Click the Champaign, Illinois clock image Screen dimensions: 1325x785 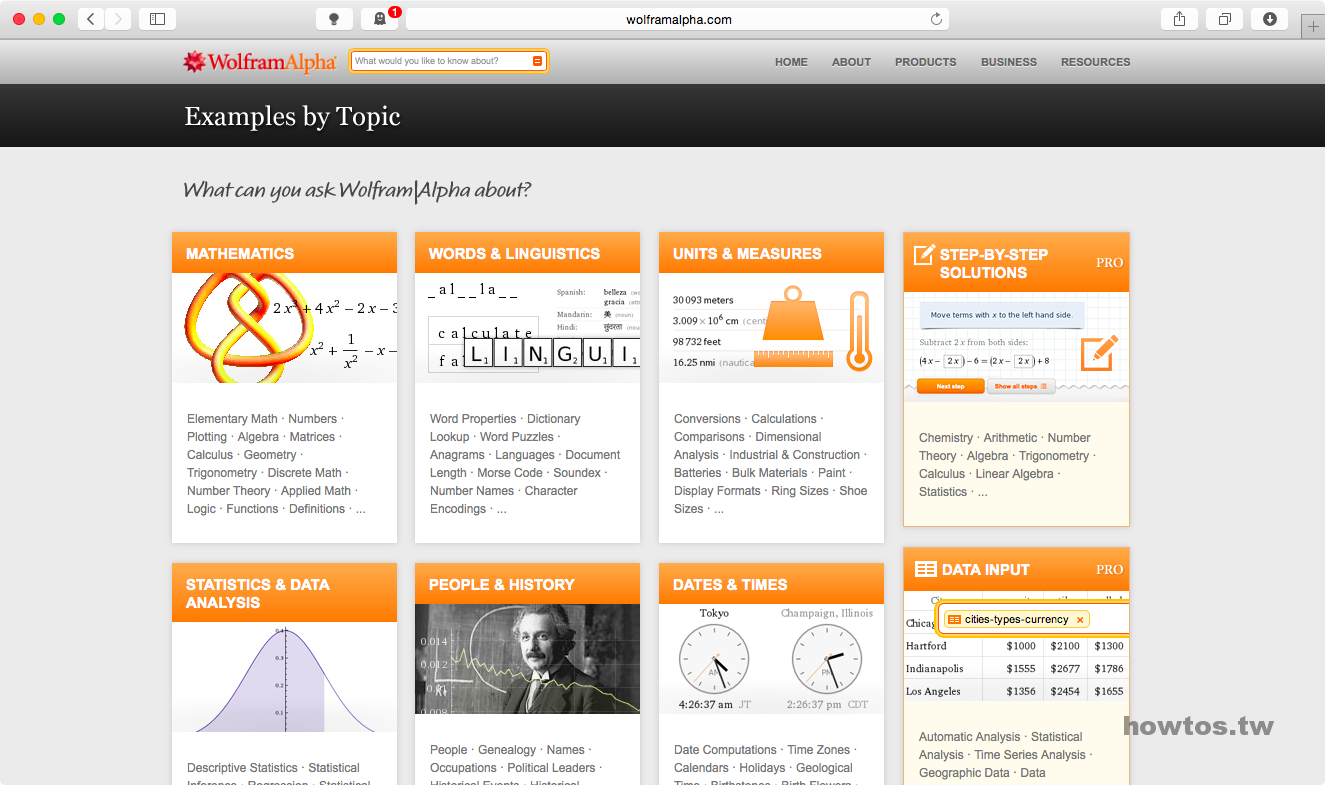click(x=827, y=660)
